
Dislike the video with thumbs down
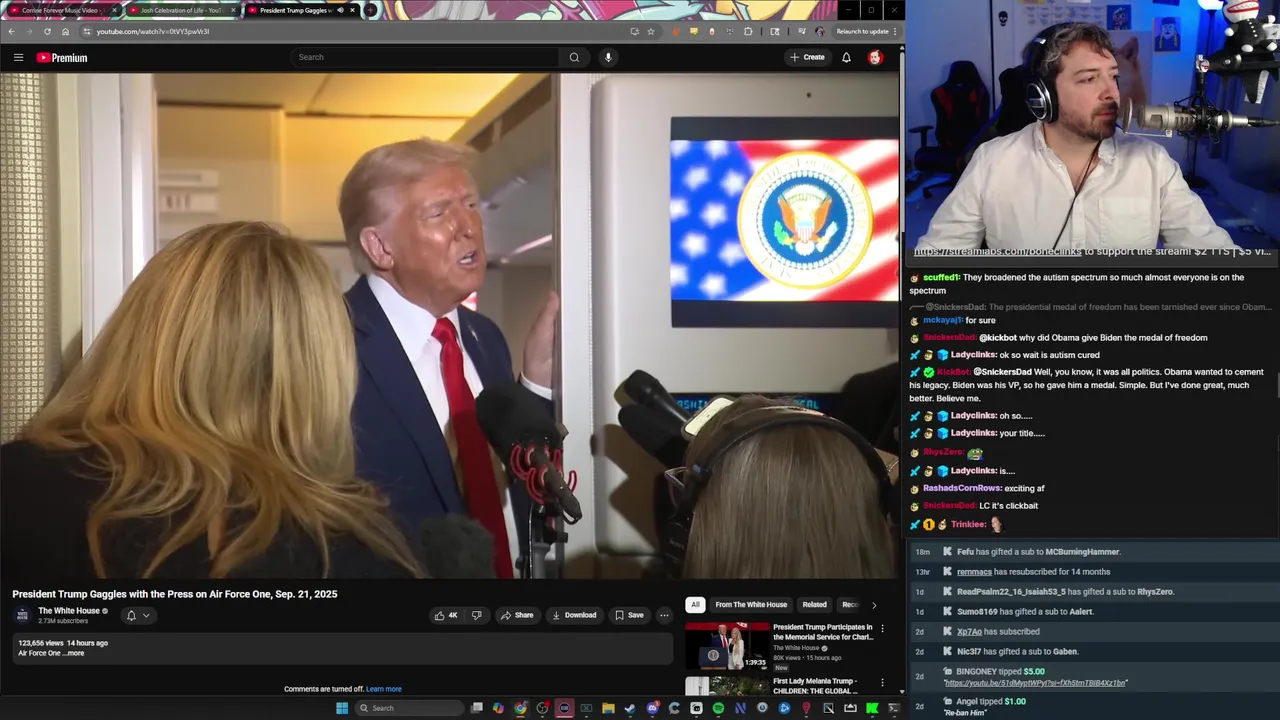pyautogui.click(x=476, y=615)
